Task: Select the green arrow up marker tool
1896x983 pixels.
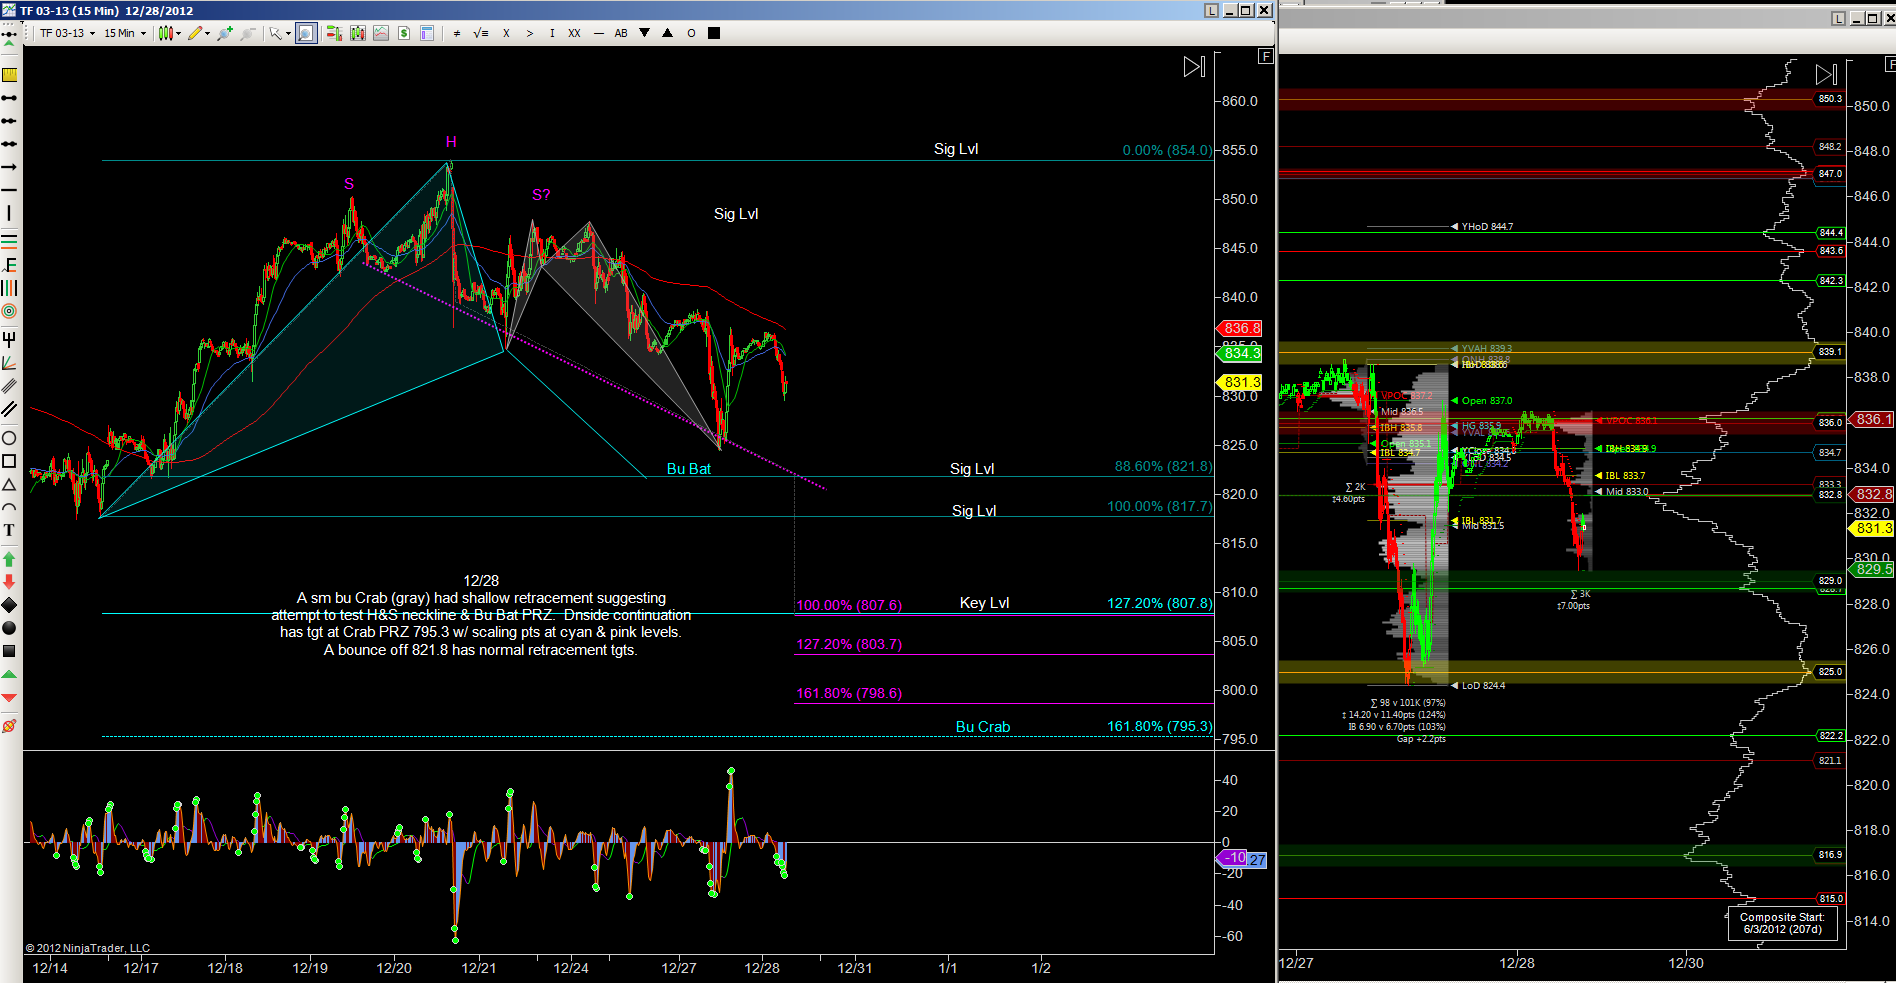Action: (9, 559)
